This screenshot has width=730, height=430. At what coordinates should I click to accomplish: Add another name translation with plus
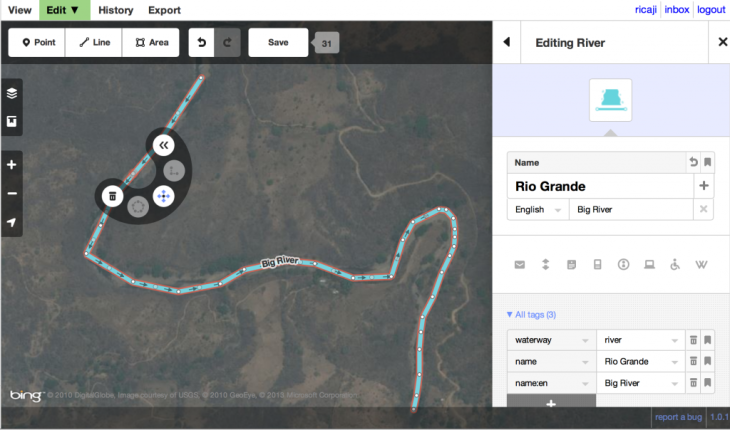click(x=703, y=186)
